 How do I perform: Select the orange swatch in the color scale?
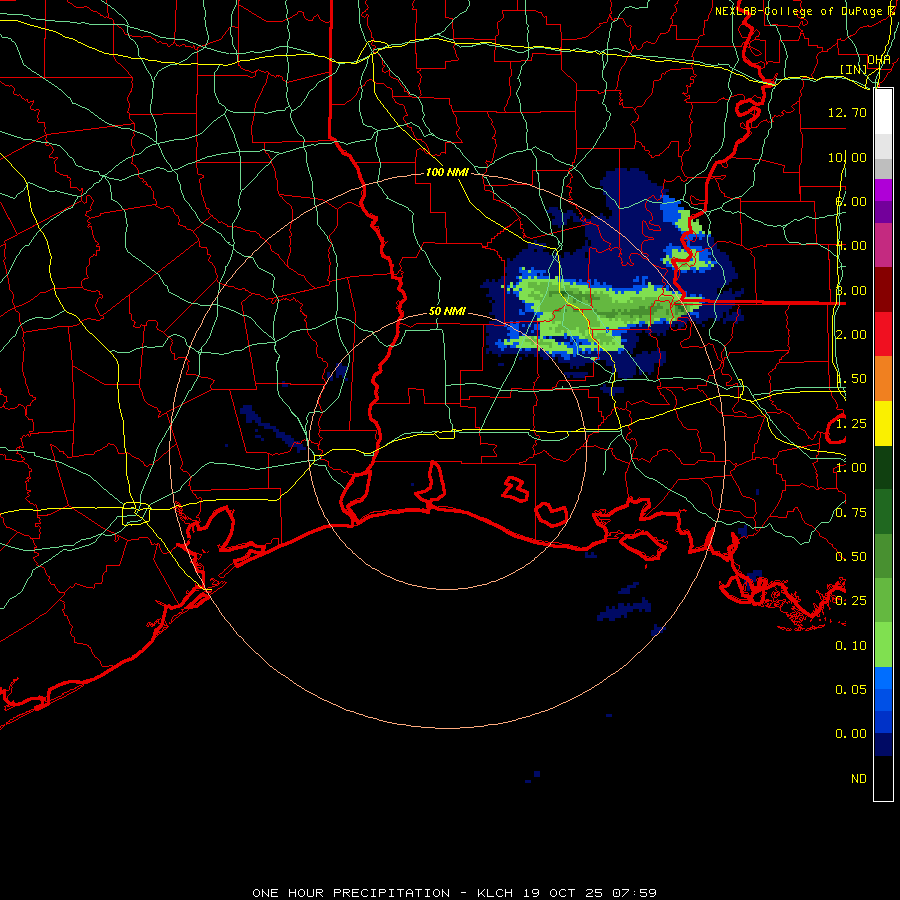pos(883,379)
